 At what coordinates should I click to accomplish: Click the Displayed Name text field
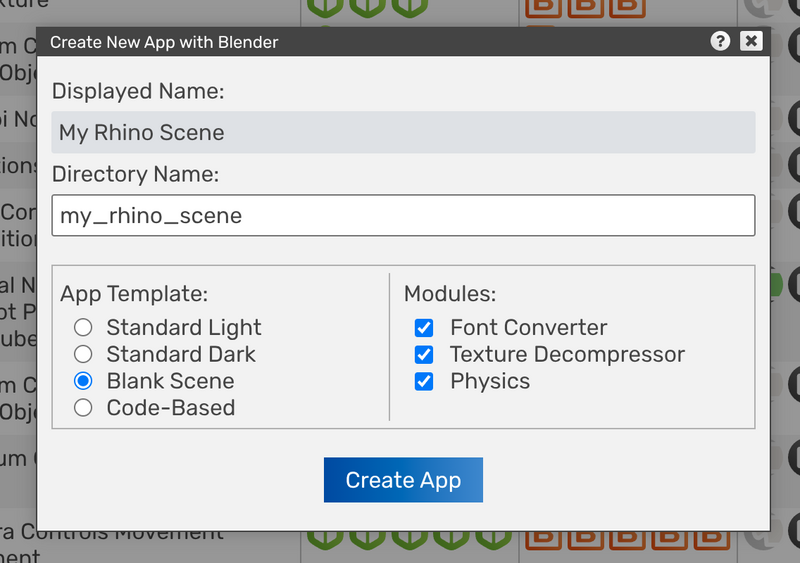pyautogui.click(x=403, y=132)
